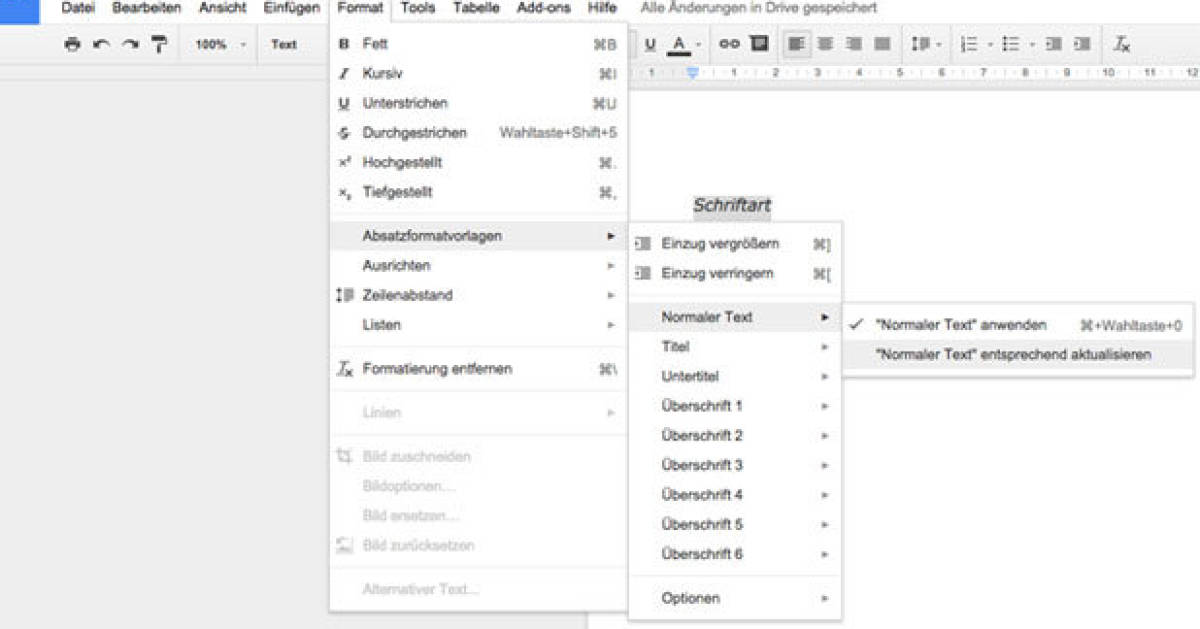Click the numbered list icon
This screenshot has height=629, width=1200.
(968, 44)
